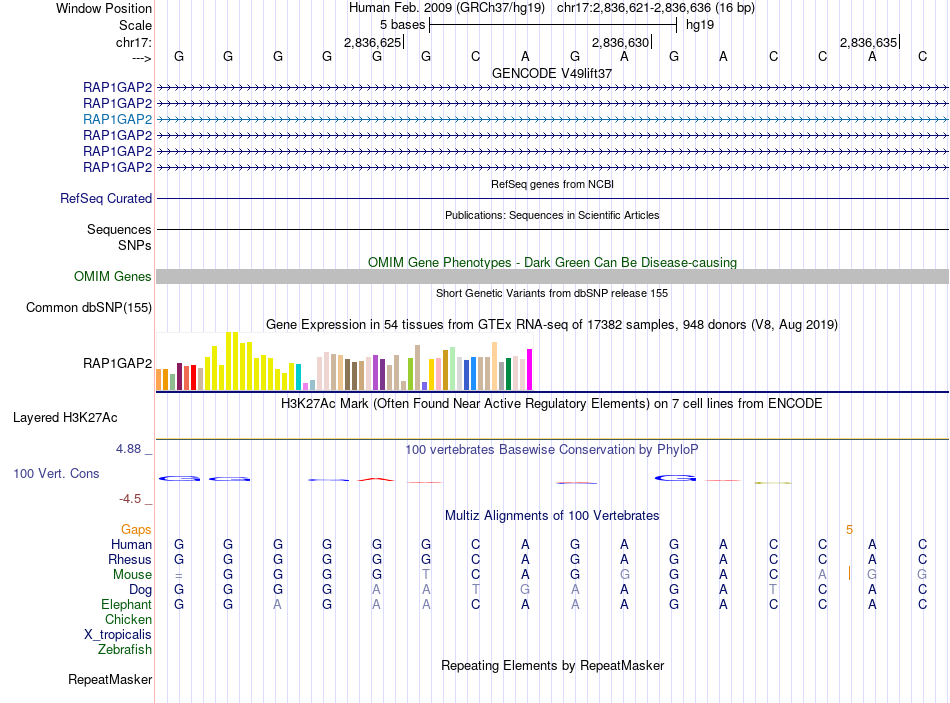
Task: Open the H3K27Ac Mark ENCODE track title
Action: pyautogui.click(x=552, y=404)
